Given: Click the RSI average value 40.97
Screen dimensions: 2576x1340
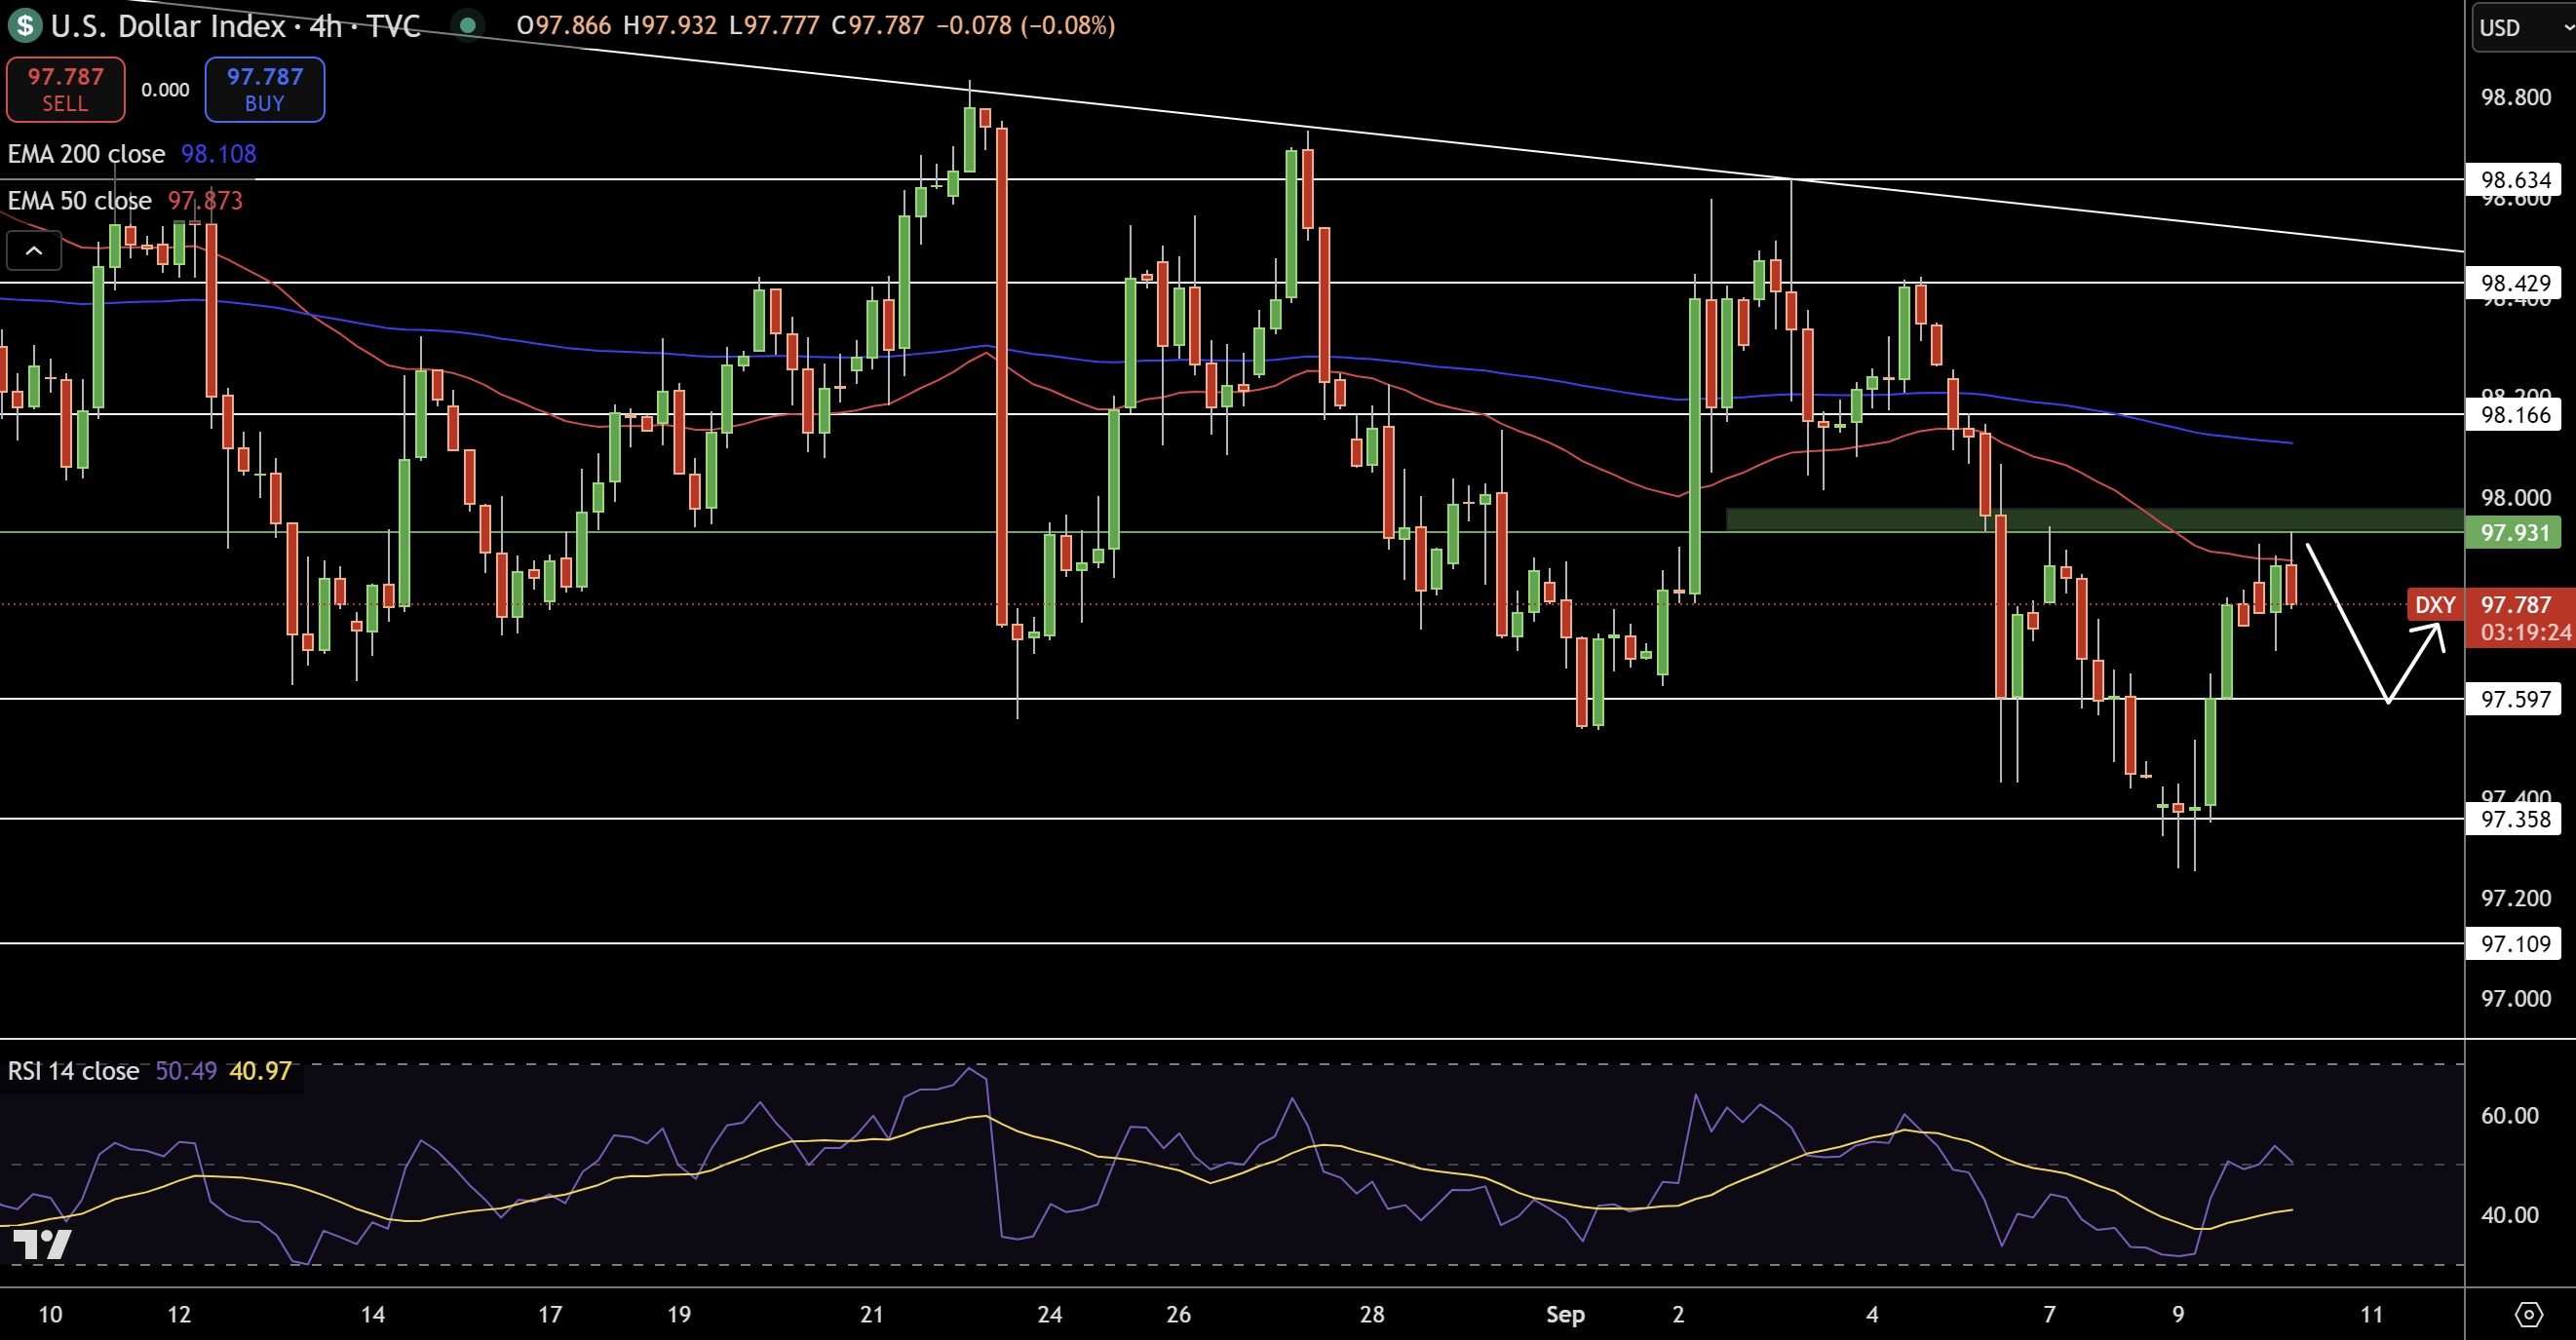Looking at the screenshot, I should [x=260, y=1071].
